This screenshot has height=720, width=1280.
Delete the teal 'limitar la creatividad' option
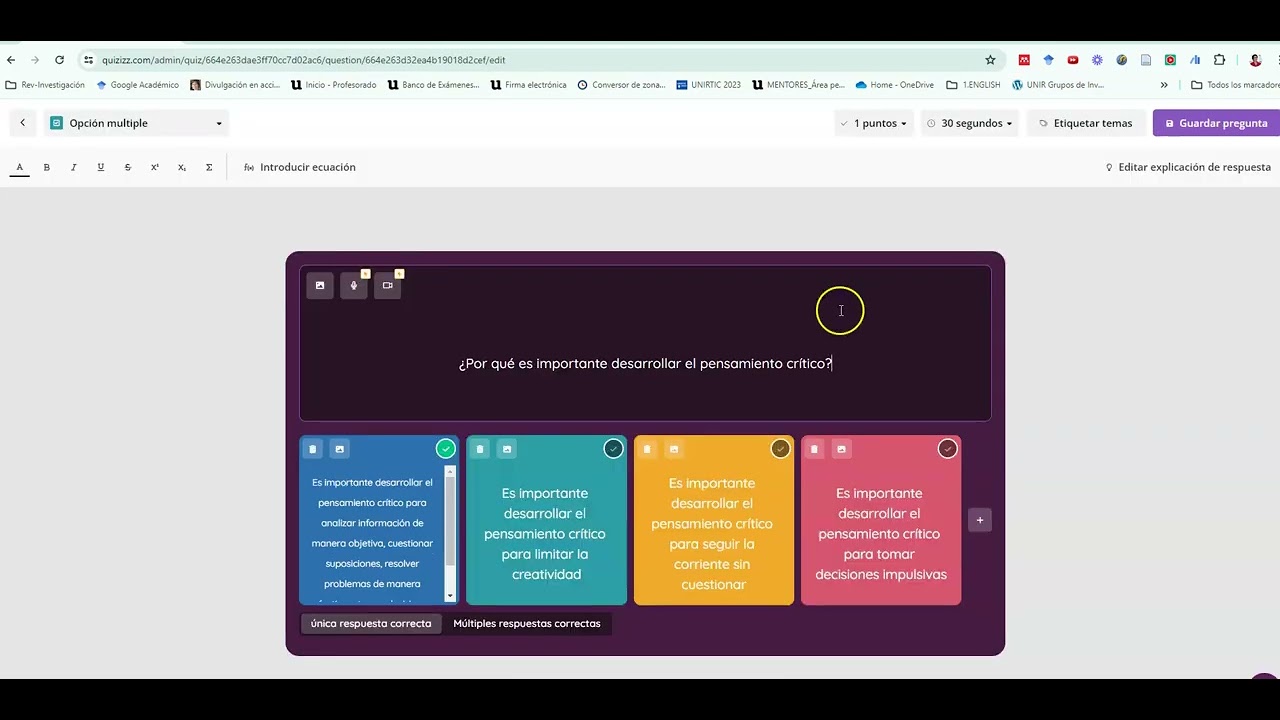[x=480, y=449]
